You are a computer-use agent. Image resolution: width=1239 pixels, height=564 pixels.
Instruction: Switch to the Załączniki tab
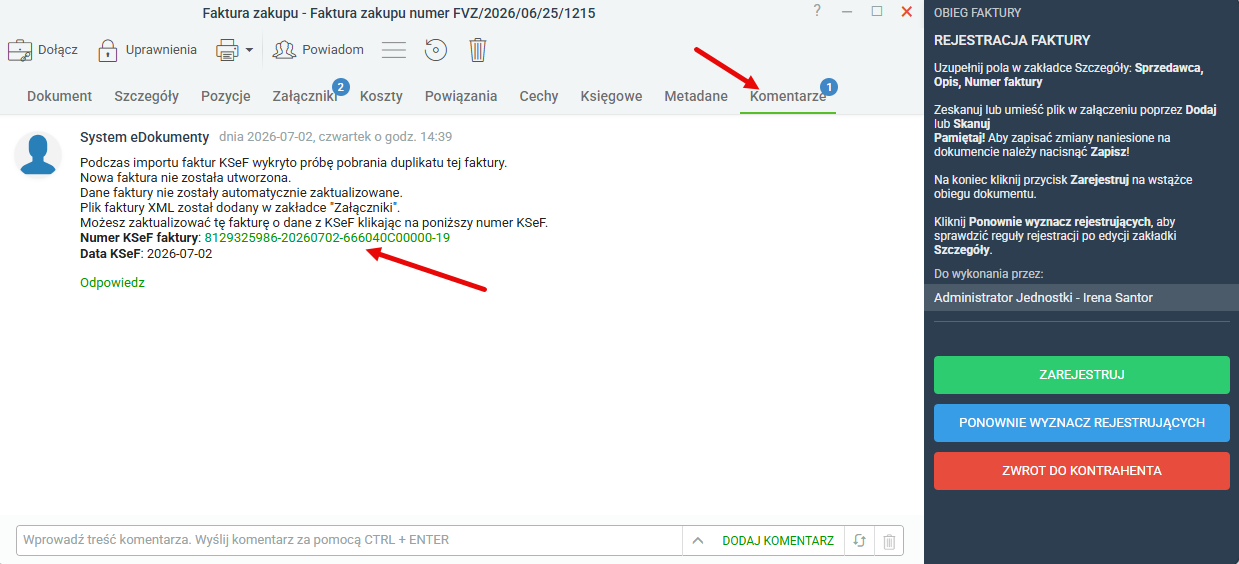[x=304, y=96]
